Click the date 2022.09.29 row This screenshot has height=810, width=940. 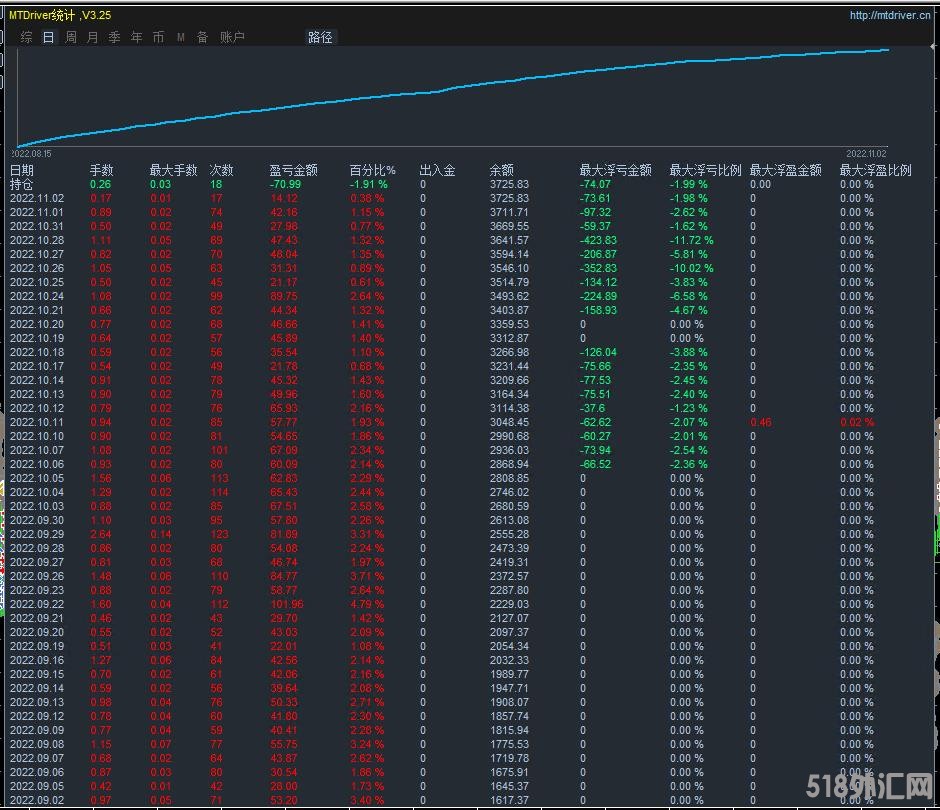tap(37, 534)
